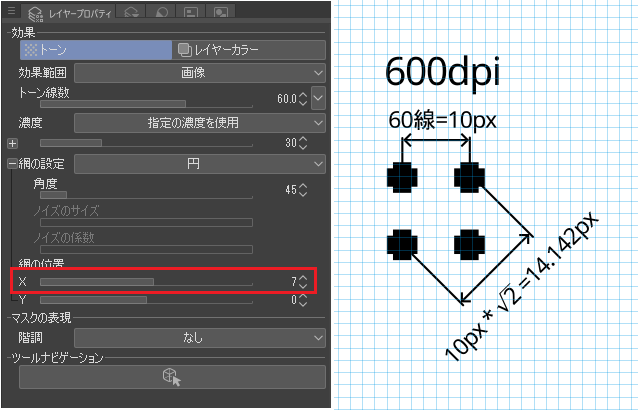Open the third panel tab icon
The height and width of the screenshot is (410, 638).
pos(162,13)
